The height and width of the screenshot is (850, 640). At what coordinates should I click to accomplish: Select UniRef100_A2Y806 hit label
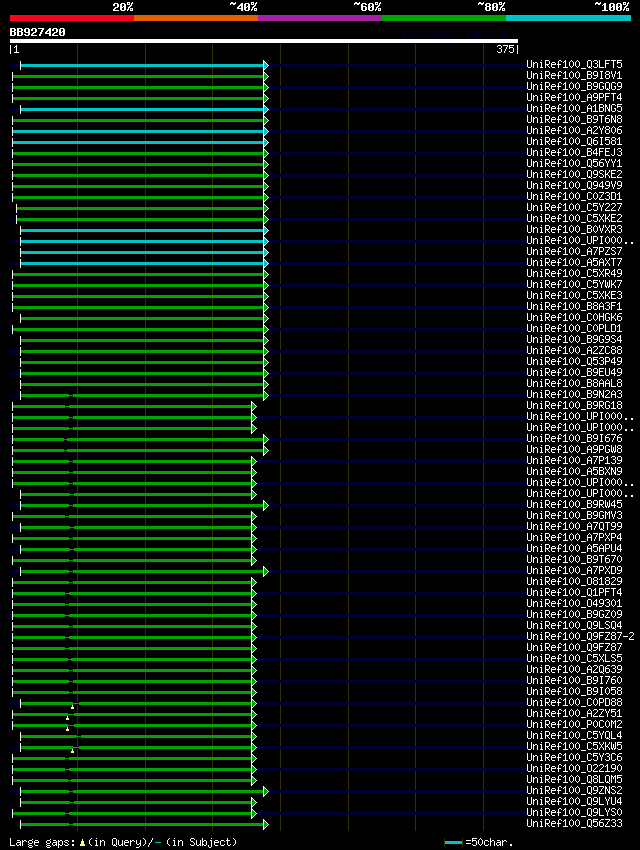[574, 131]
